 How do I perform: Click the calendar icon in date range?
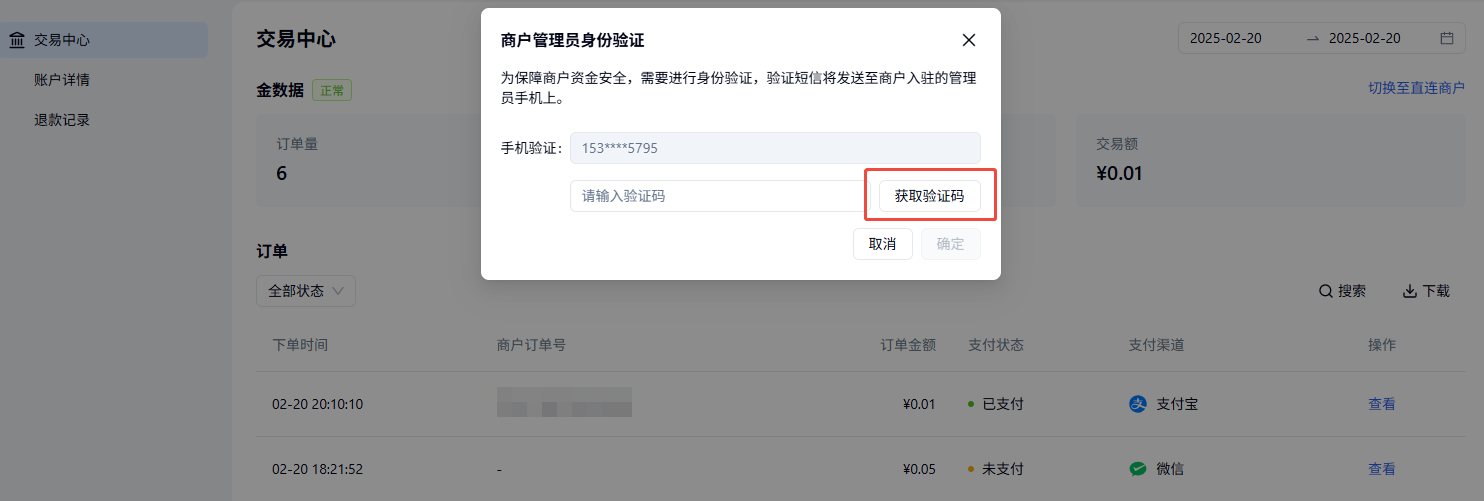(1446, 39)
